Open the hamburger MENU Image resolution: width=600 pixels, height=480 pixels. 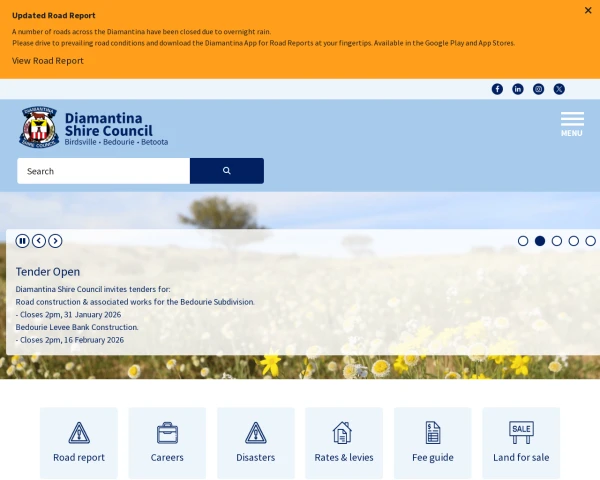[x=572, y=124]
